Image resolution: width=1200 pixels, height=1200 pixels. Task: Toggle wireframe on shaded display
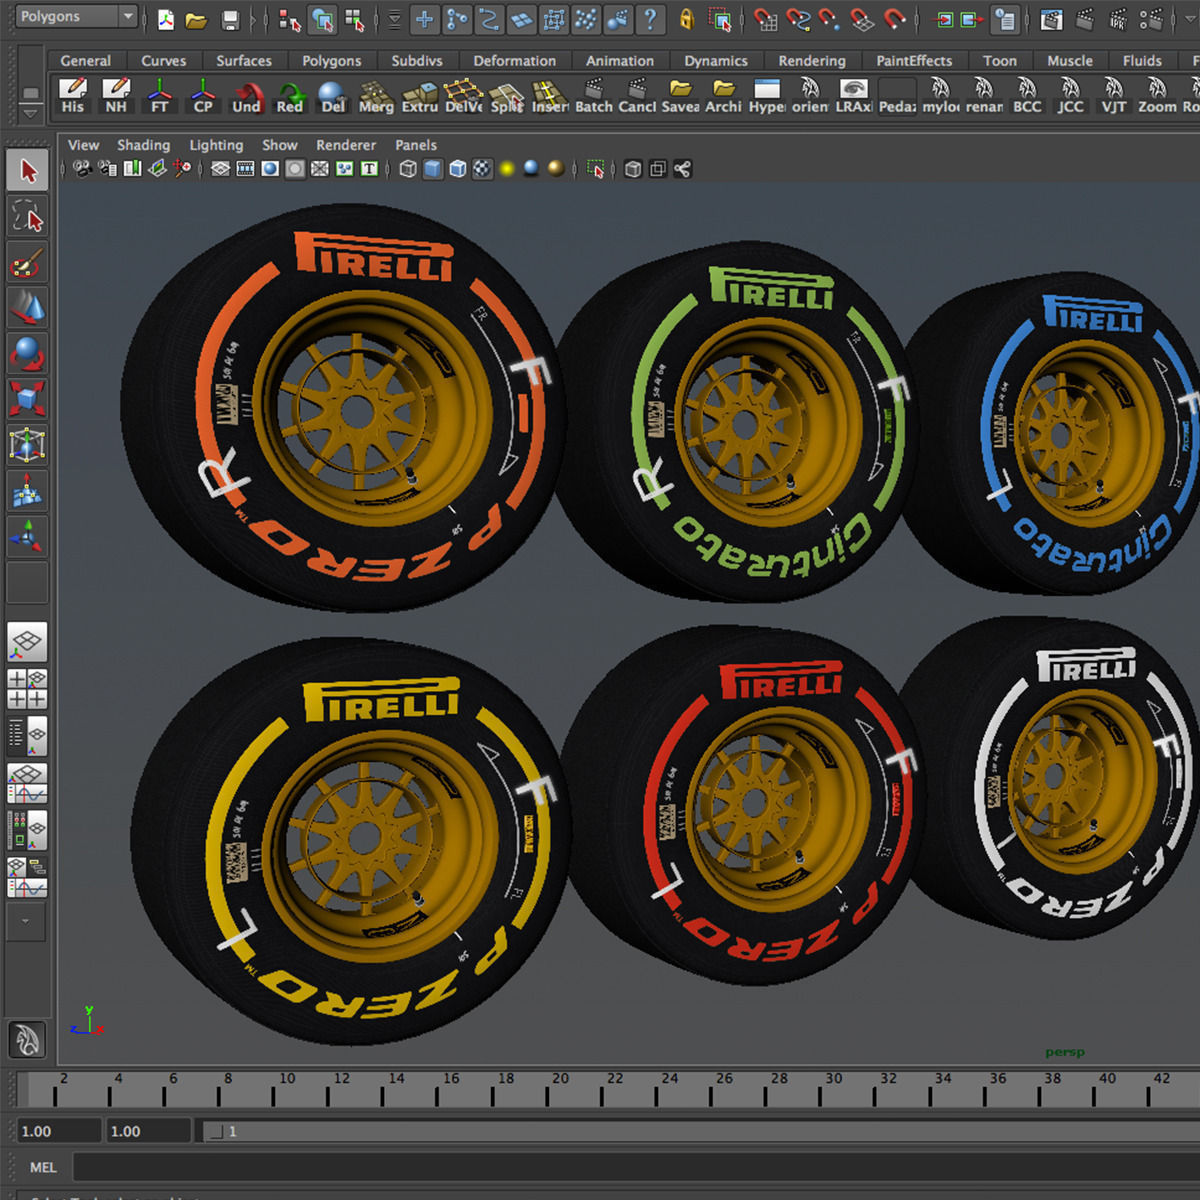click(x=458, y=169)
